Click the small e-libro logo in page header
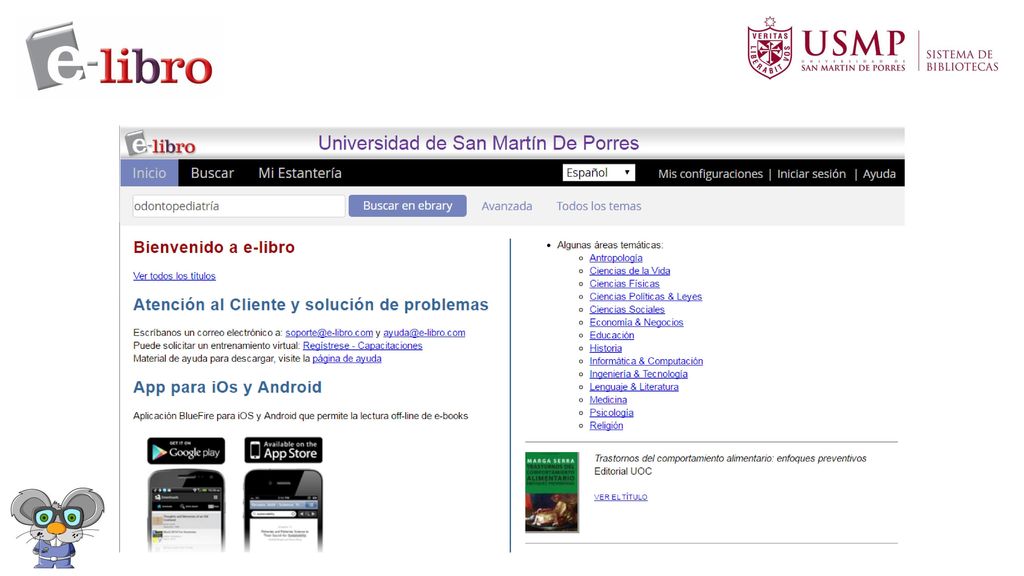Image resolution: width=1024 pixels, height=576 pixels. point(161,144)
